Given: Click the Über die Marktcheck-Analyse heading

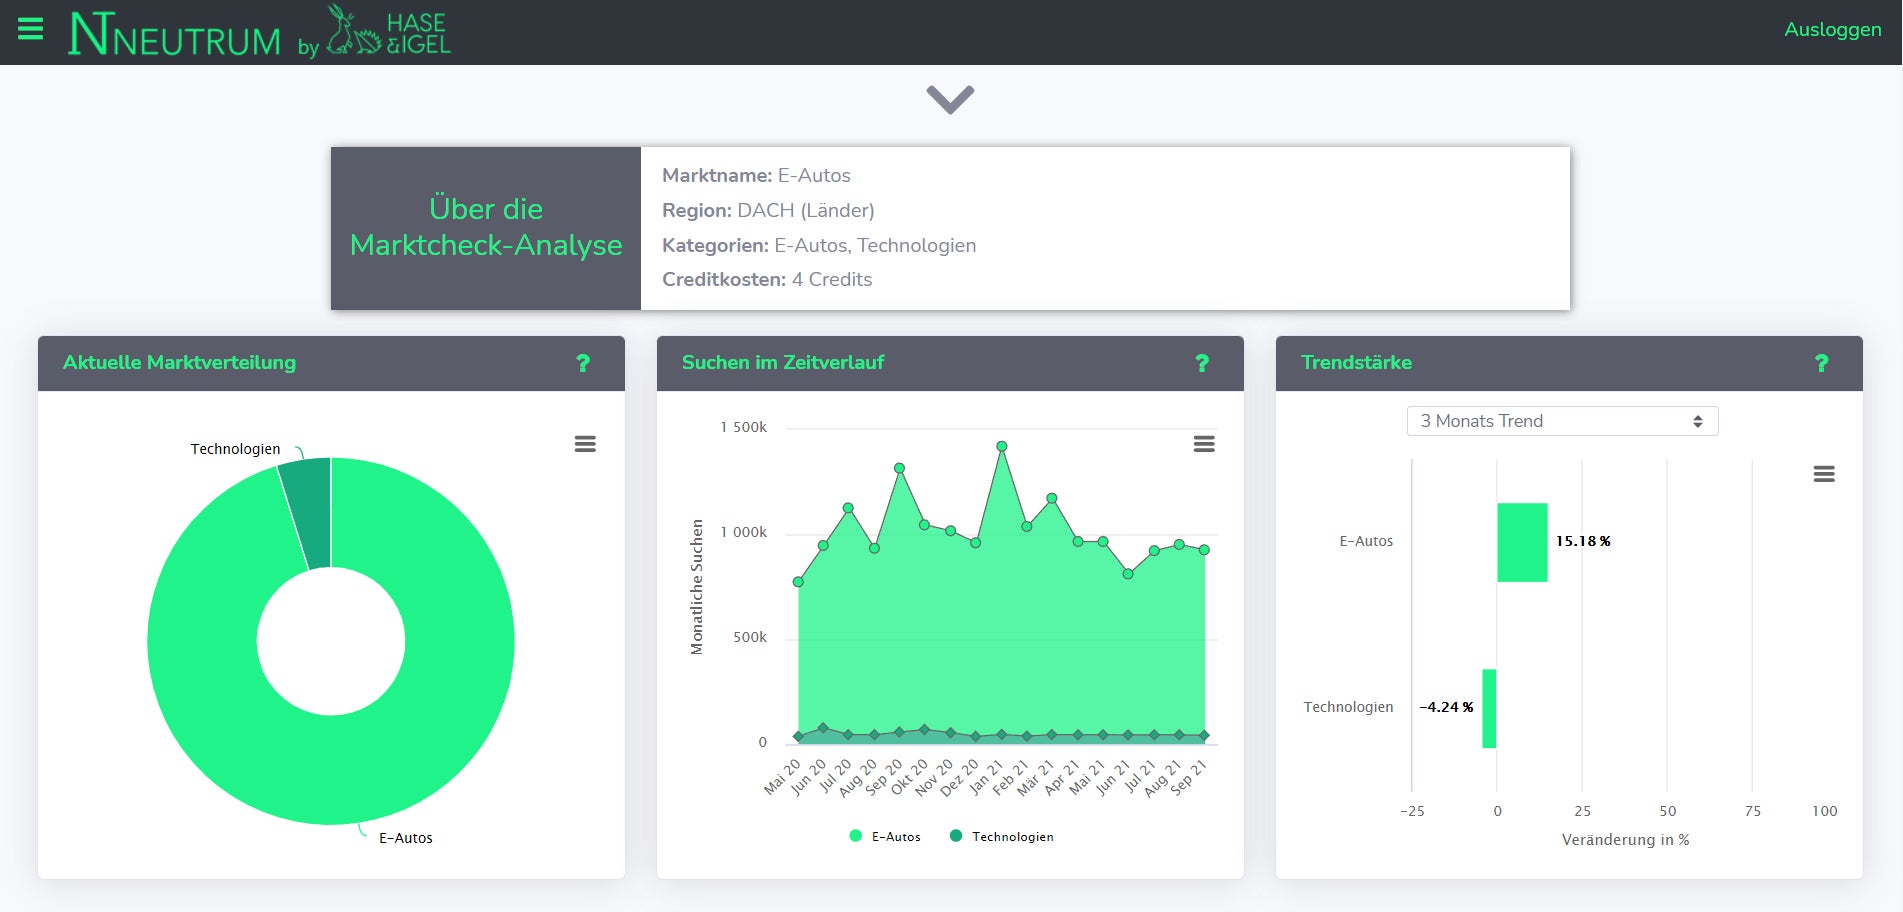Looking at the screenshot, I should point(486,227).
